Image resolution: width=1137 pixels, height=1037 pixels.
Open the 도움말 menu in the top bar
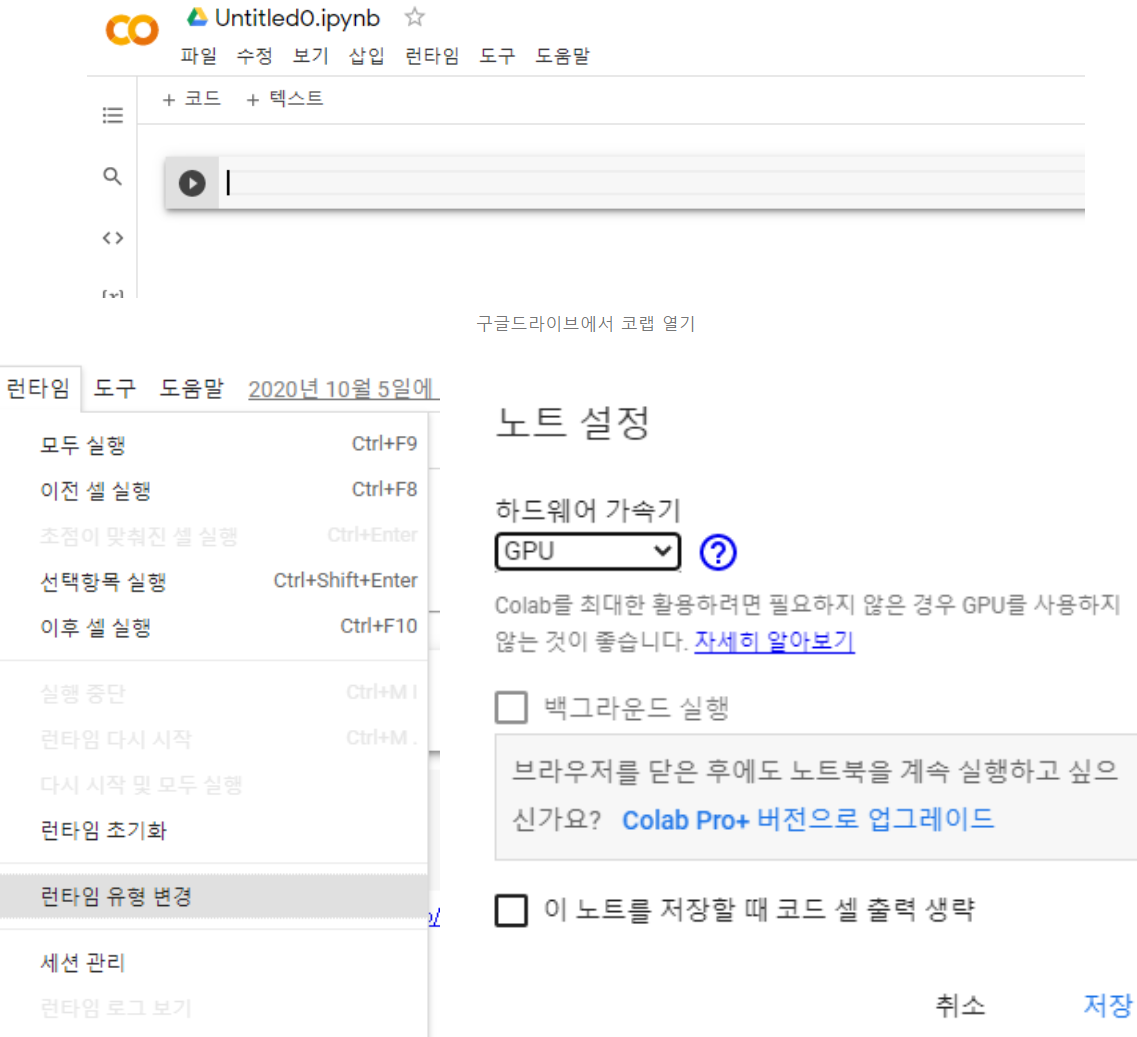[x=563, y=56]
